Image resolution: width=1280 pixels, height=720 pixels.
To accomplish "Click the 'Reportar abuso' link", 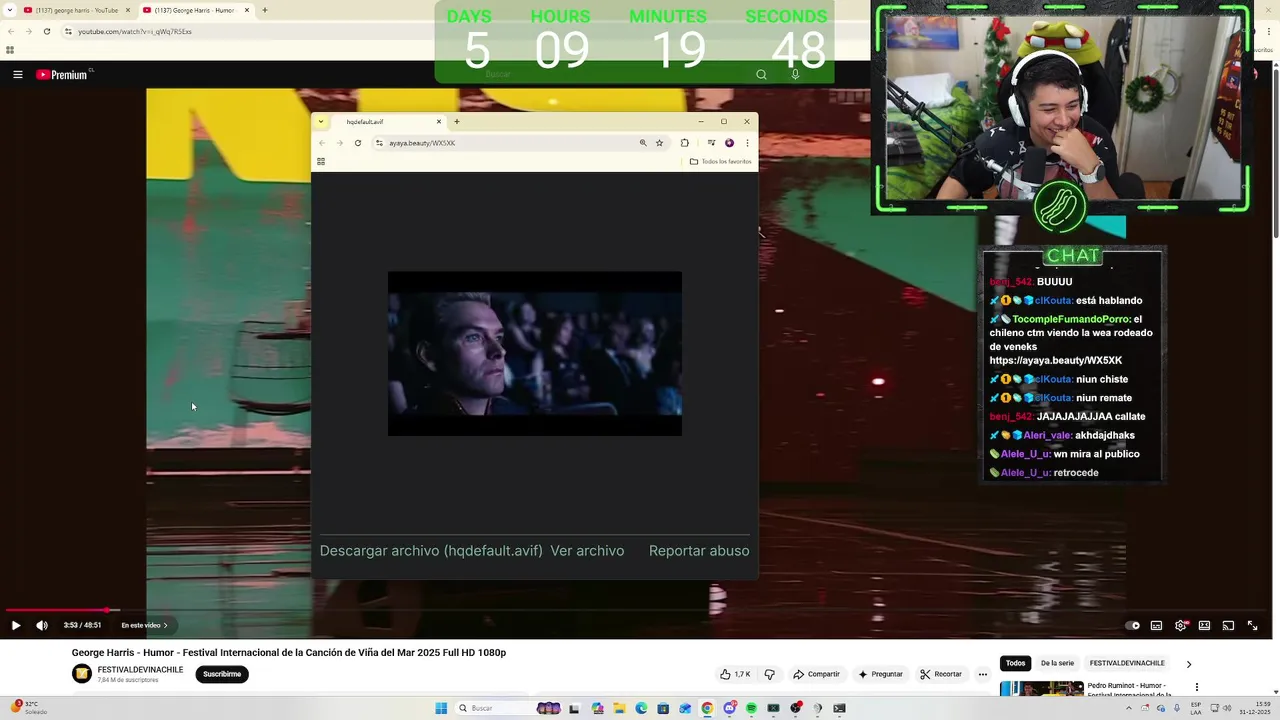I will click(x=699, y=550).
